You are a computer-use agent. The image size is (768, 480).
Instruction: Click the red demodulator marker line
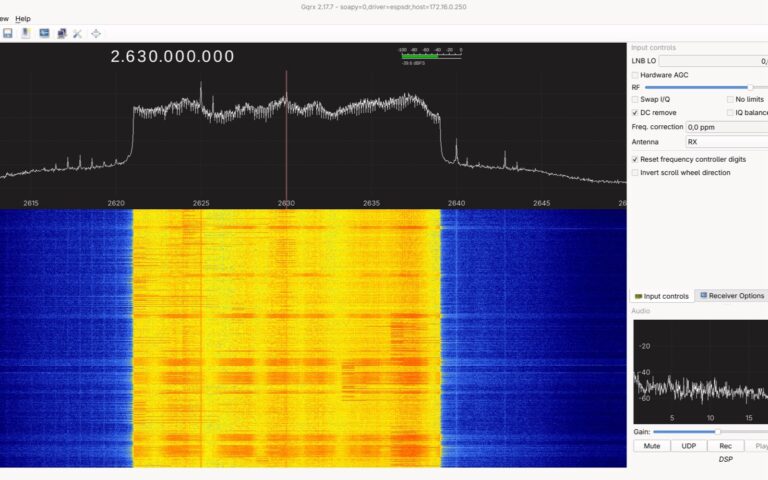(x=287, y=140)
